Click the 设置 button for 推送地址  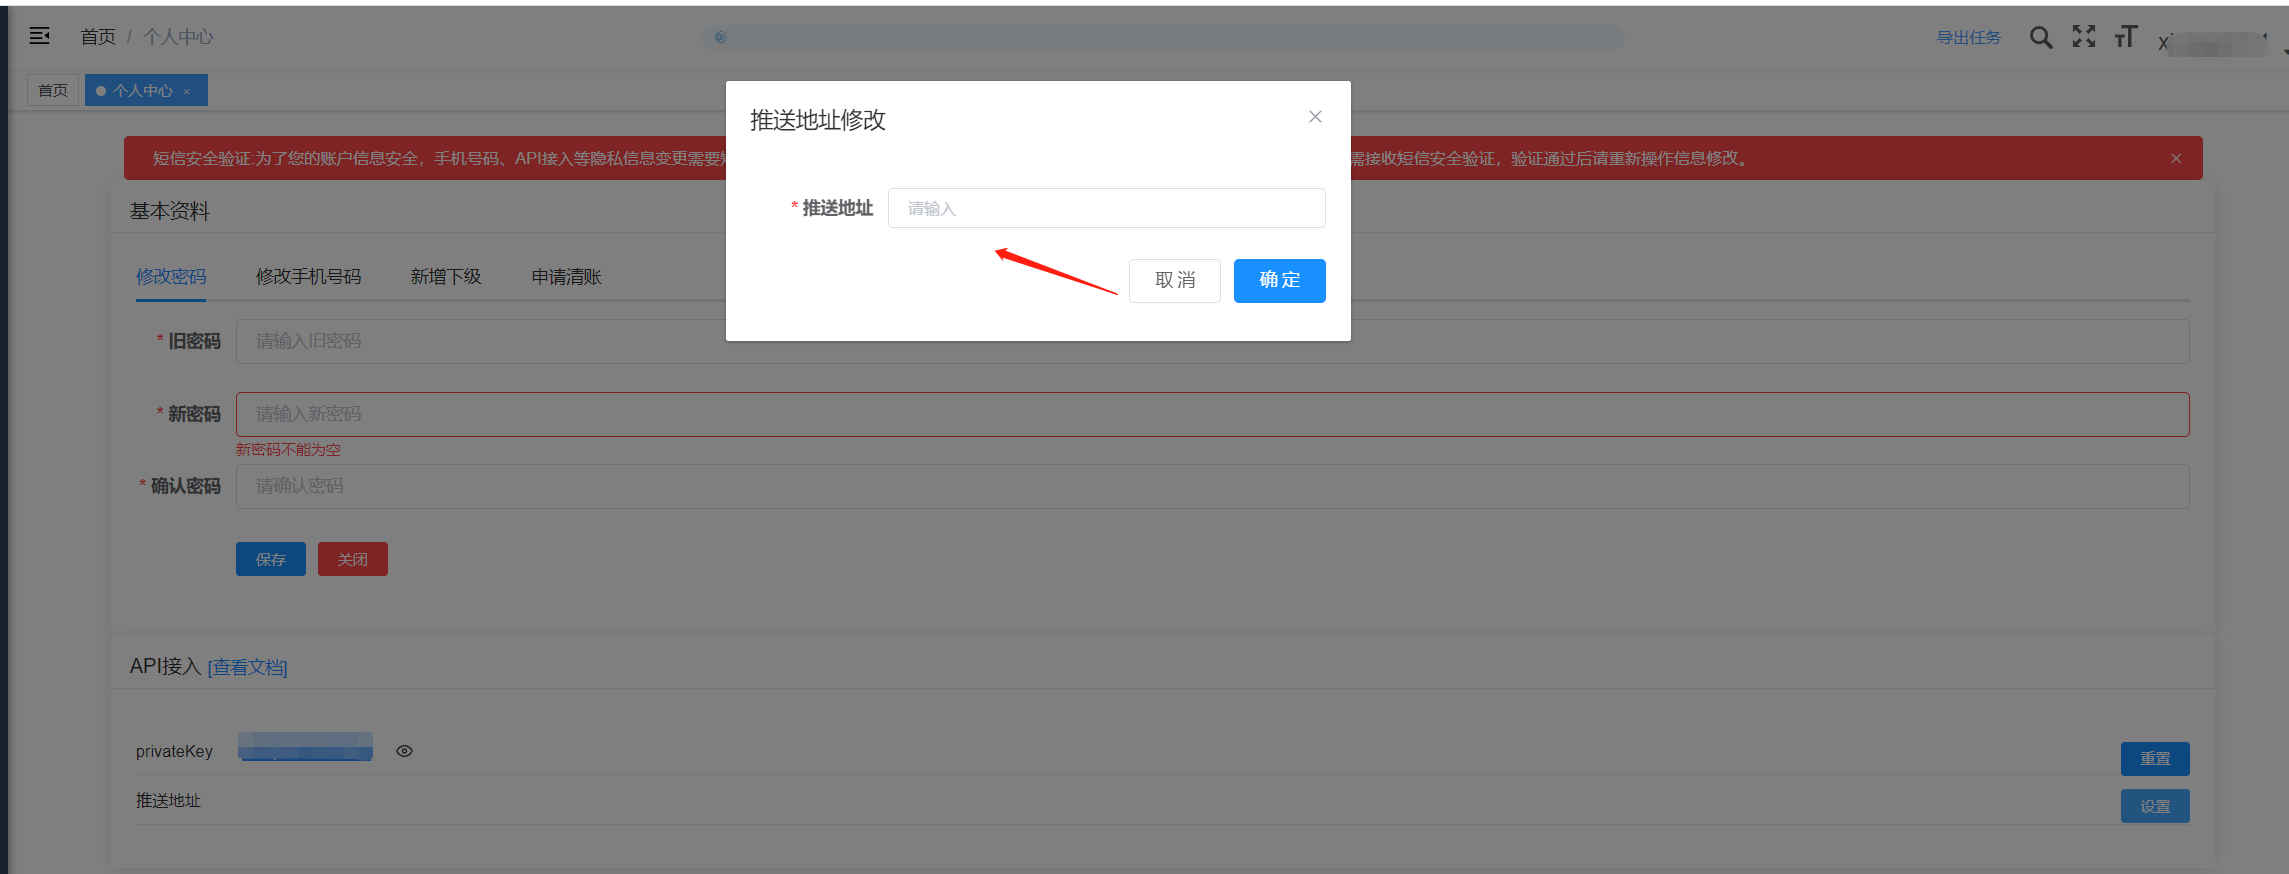tap(2155, 806)
